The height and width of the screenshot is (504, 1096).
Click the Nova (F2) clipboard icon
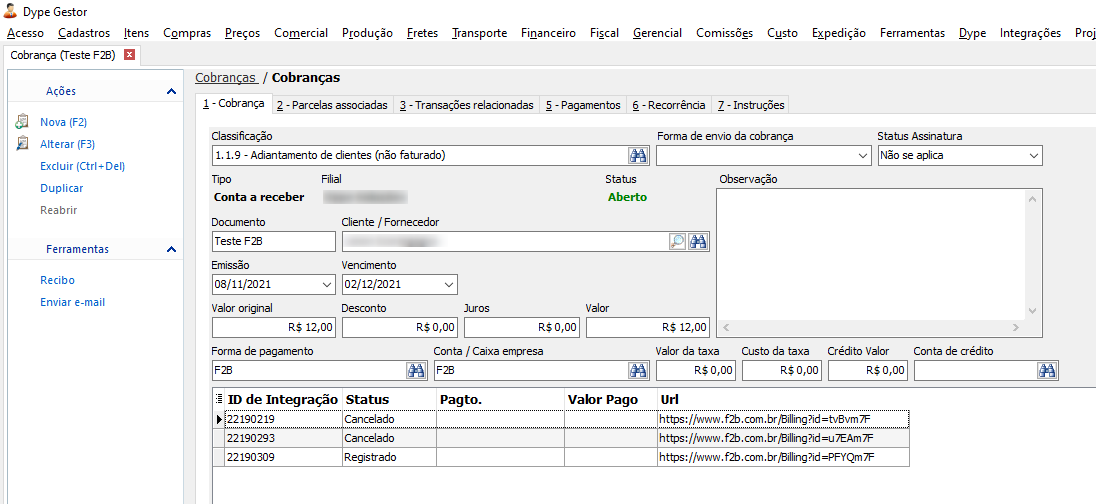tap(22, 122)
